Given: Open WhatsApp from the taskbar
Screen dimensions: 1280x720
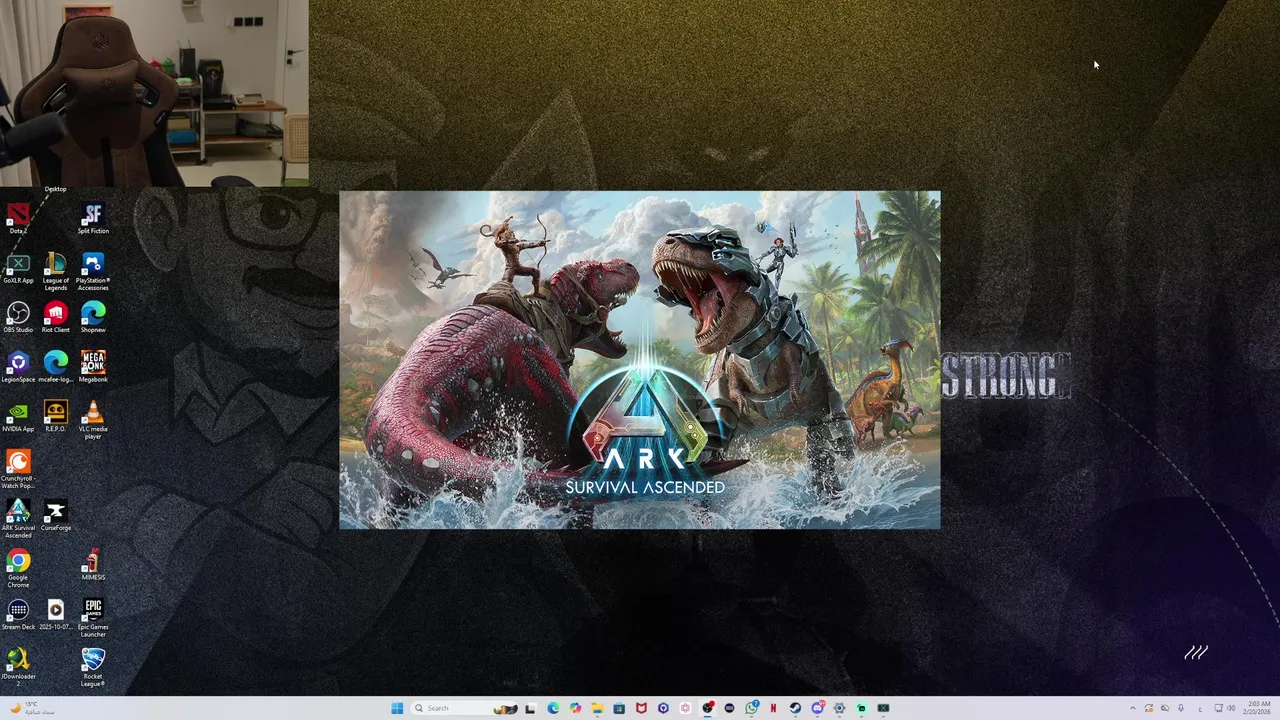Looking at the screenshot, I should (x=751, y=708).
